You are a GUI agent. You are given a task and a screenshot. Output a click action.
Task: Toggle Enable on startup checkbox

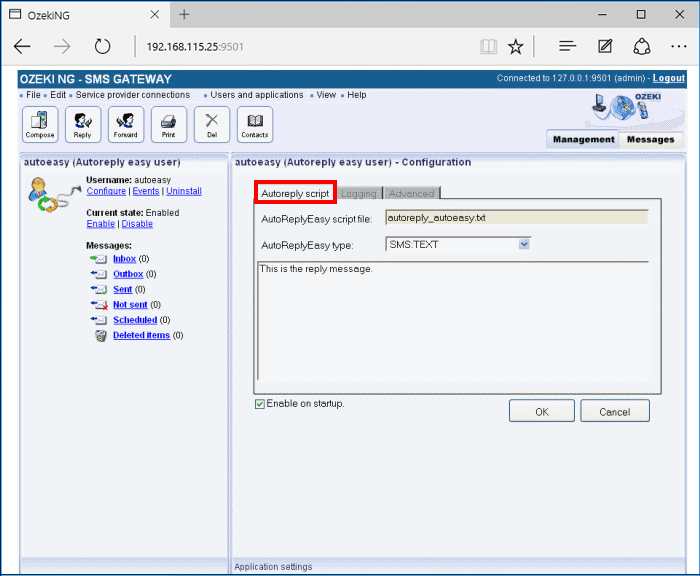[260, 404]
